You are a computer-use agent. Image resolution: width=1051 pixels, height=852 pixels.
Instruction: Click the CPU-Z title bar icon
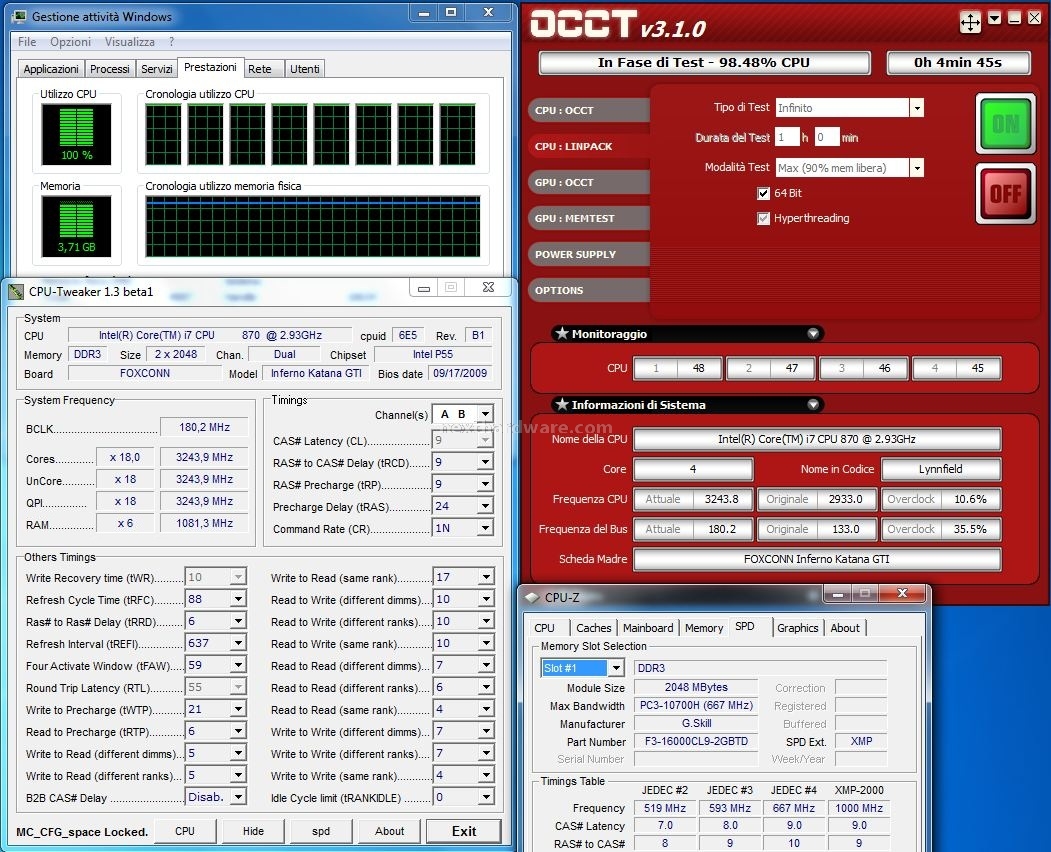[532, 597]
